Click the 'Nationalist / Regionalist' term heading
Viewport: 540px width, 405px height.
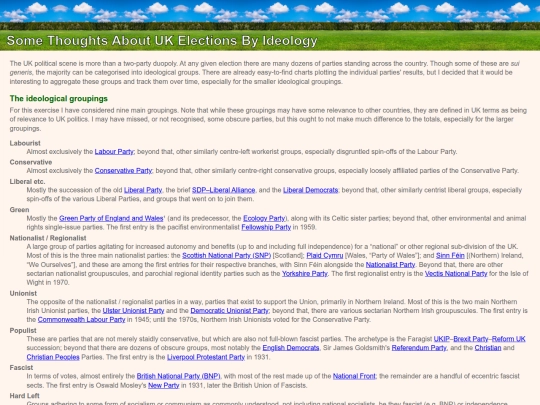[x=48, y=238]
